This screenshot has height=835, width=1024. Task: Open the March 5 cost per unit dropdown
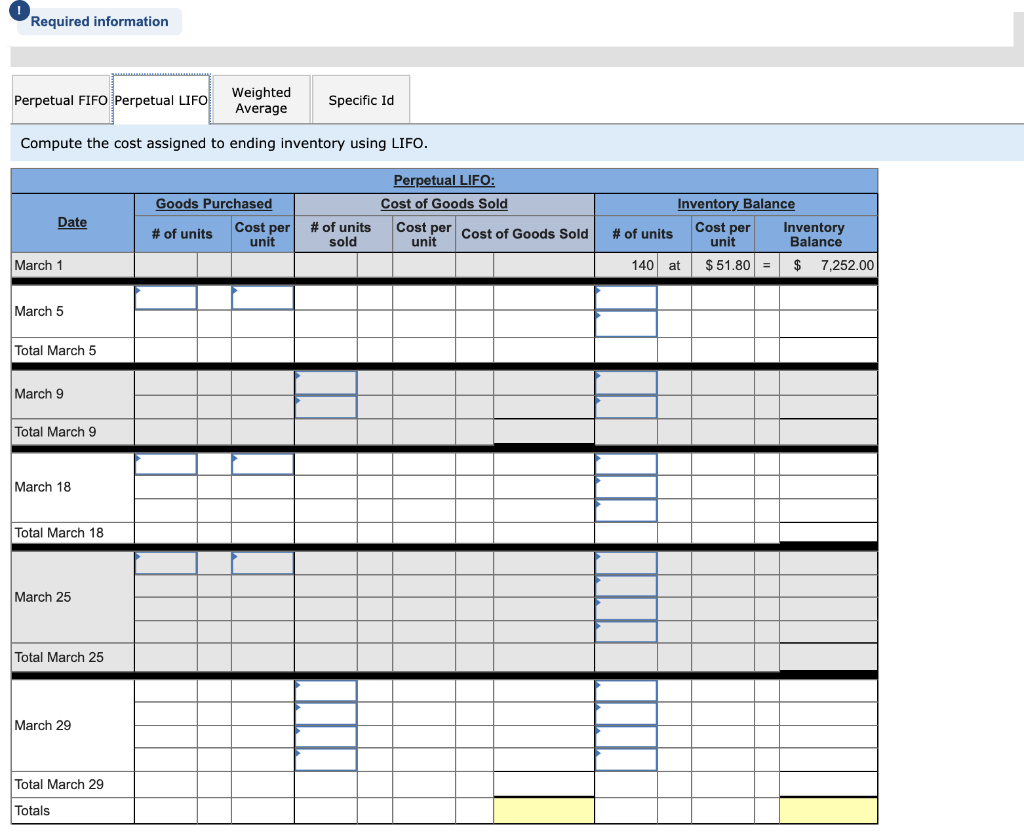(263, 297)
